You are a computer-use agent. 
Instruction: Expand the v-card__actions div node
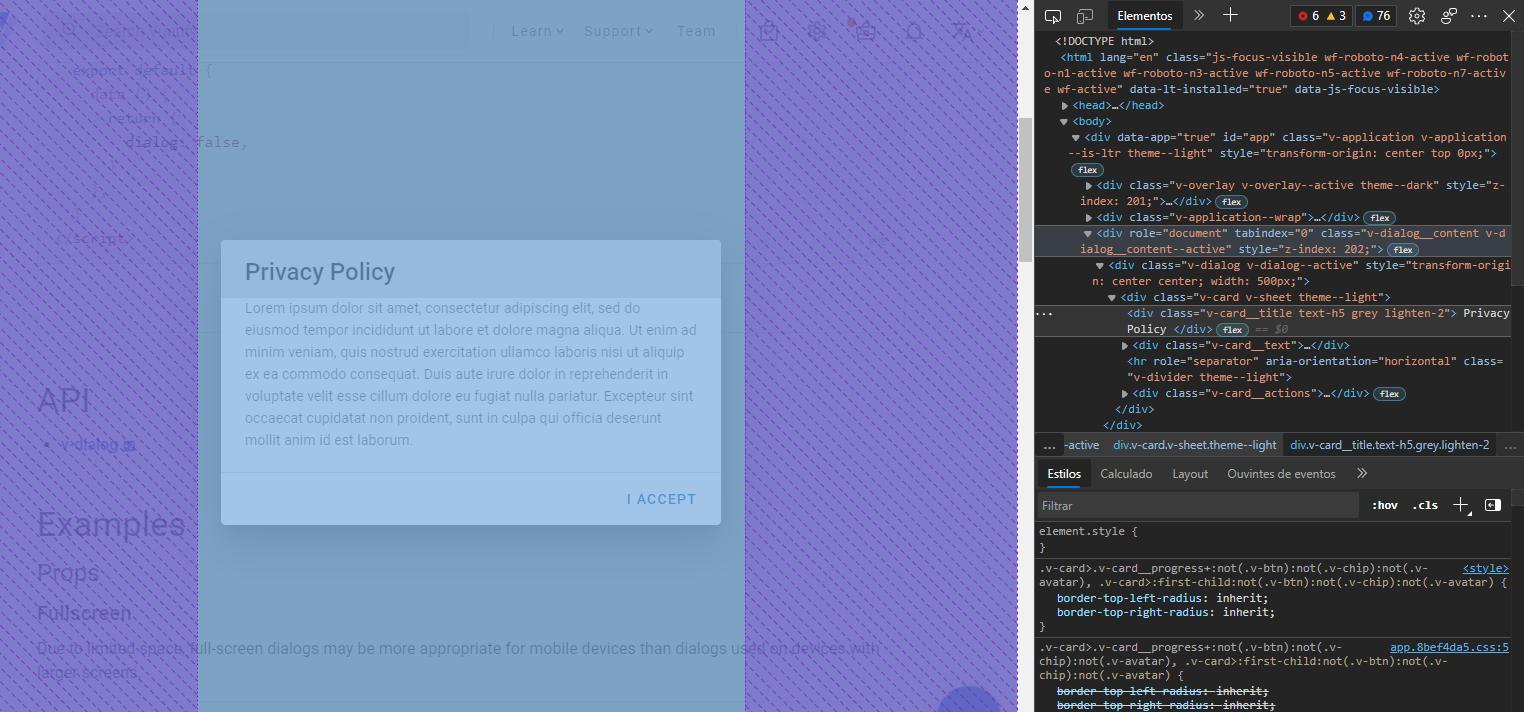1125,394
